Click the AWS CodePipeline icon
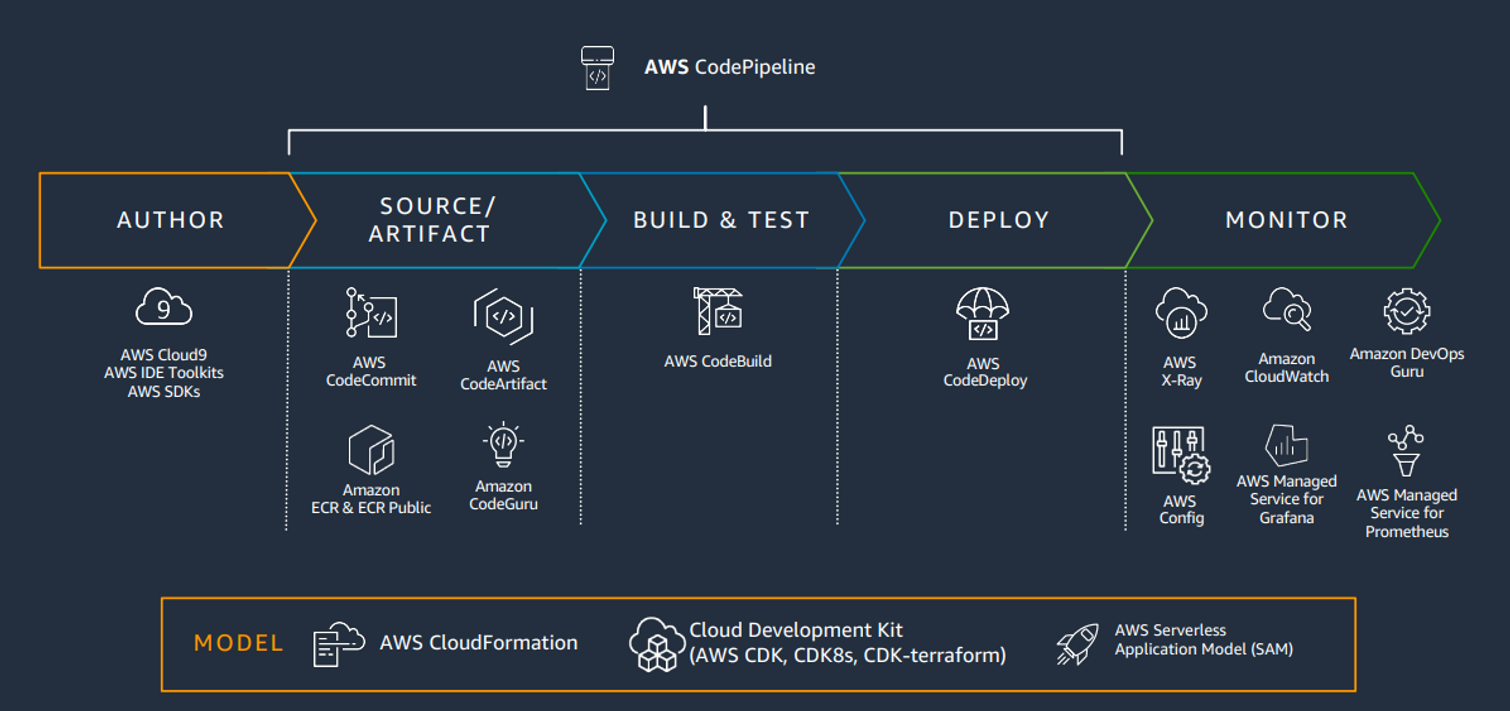 (597, 68)
